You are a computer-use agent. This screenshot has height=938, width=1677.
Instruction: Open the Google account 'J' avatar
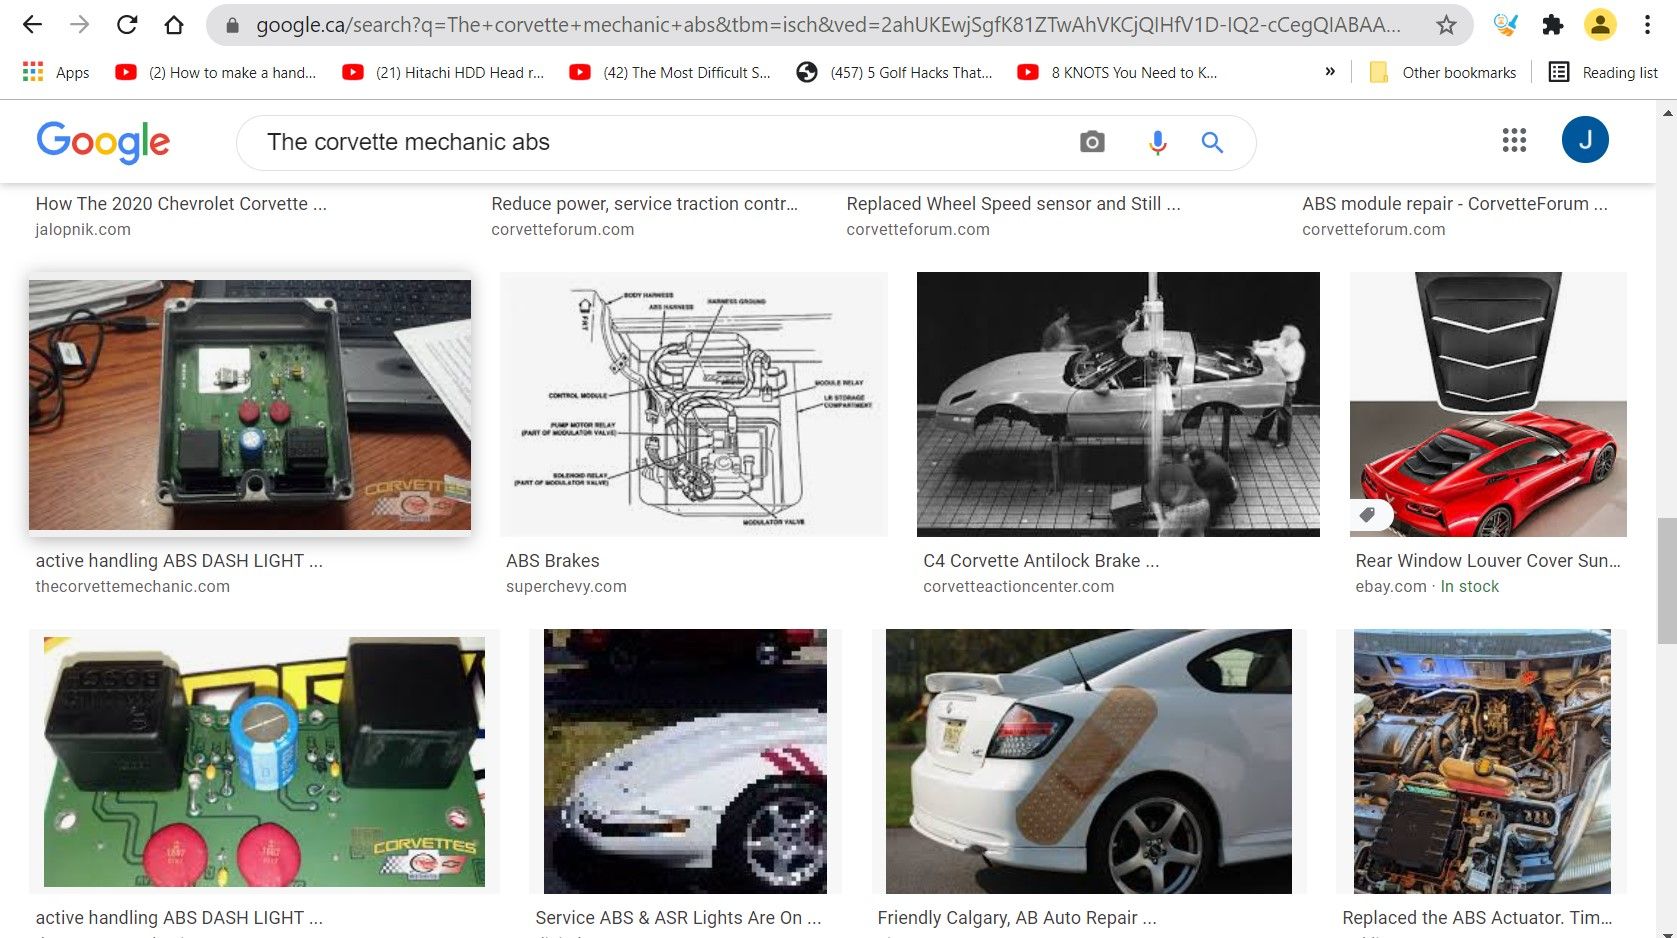[1585, 140]
